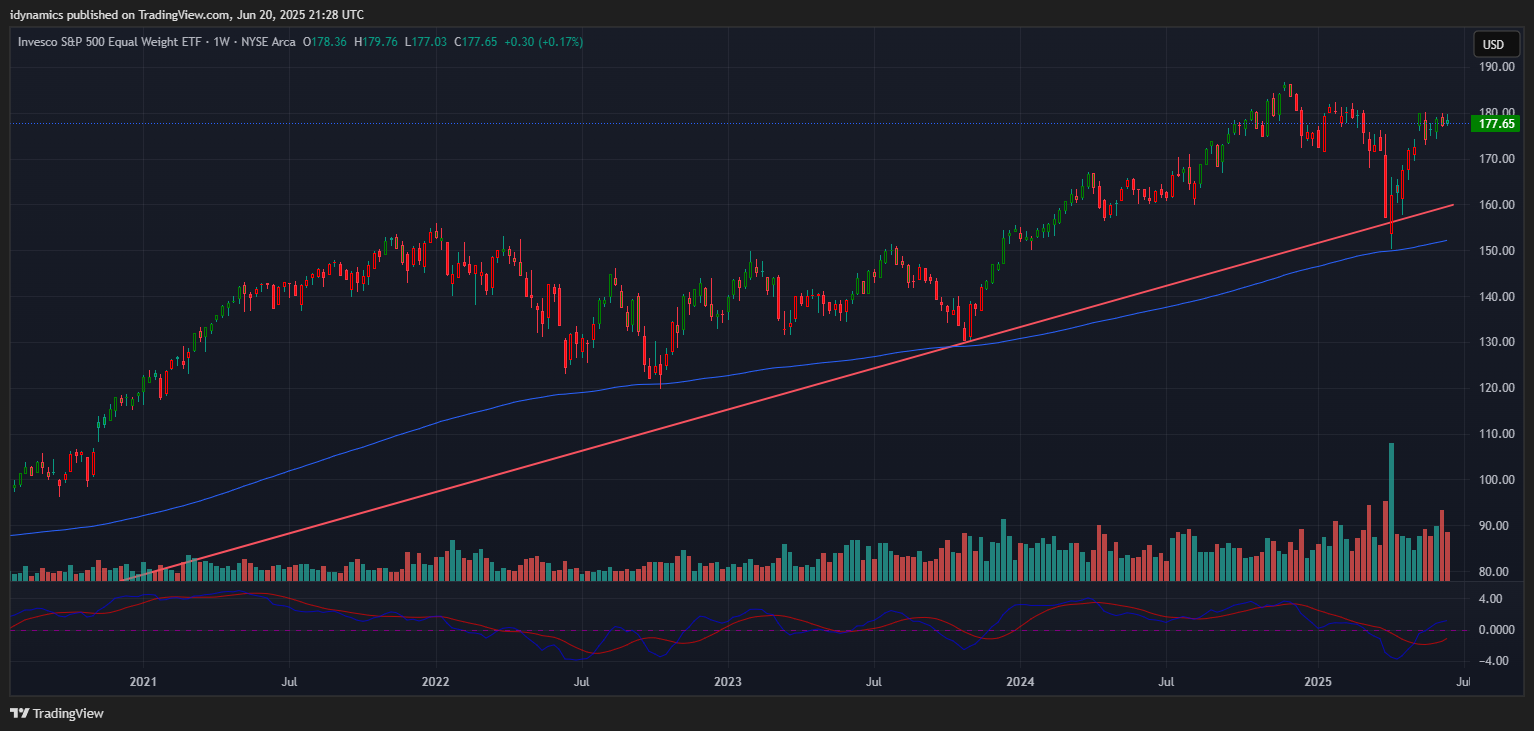Click the 2025 time axis label
The height and width of the screenshot is (731, 1534).
[x=1317, y=682]
